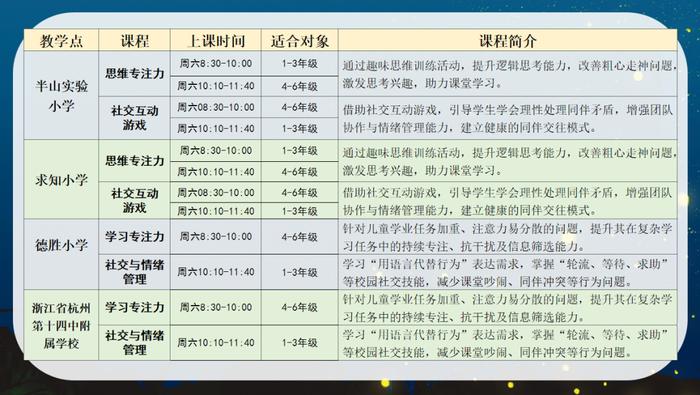This screenshot has height=395, width=700.
Task: Click the 教学点 column header
Action: coord(61,41)
